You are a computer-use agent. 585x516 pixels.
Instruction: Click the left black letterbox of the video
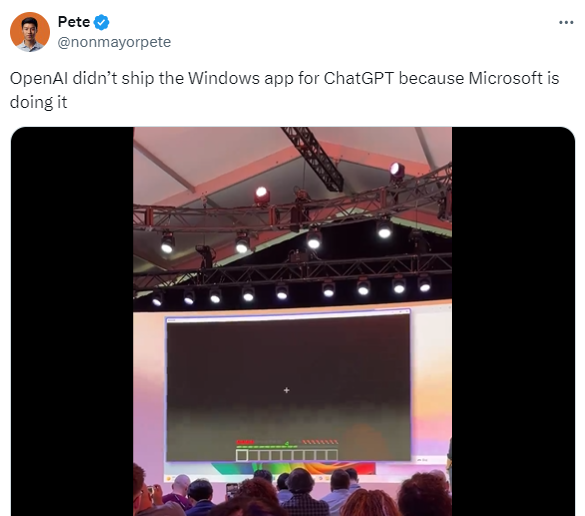[x=72, y=321]
